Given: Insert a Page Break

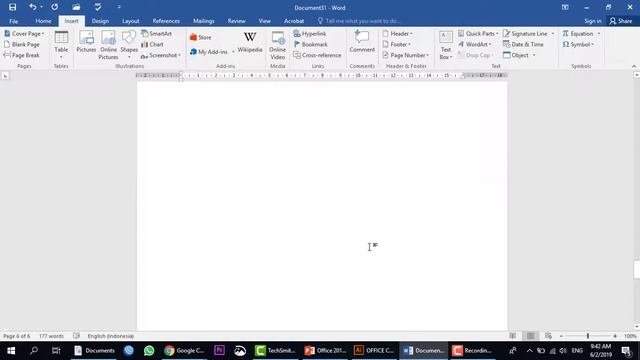Looking at the screenshot, I should pyautogui.click(x=22, y=55).
